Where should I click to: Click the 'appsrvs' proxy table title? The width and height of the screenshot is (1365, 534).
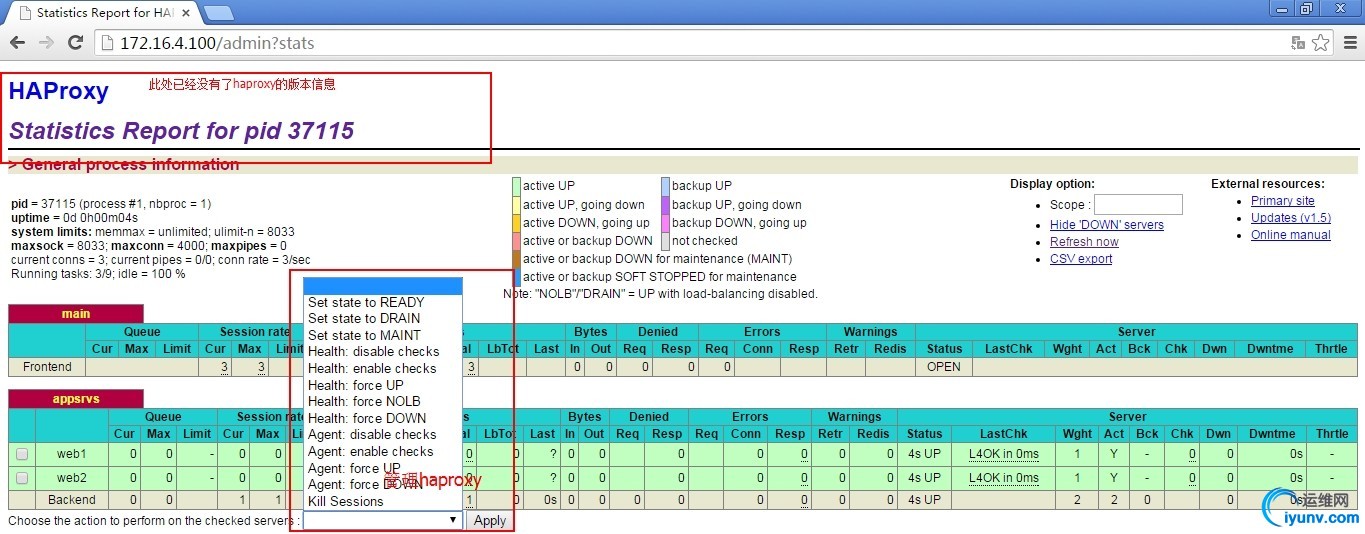tap(76, 399)
